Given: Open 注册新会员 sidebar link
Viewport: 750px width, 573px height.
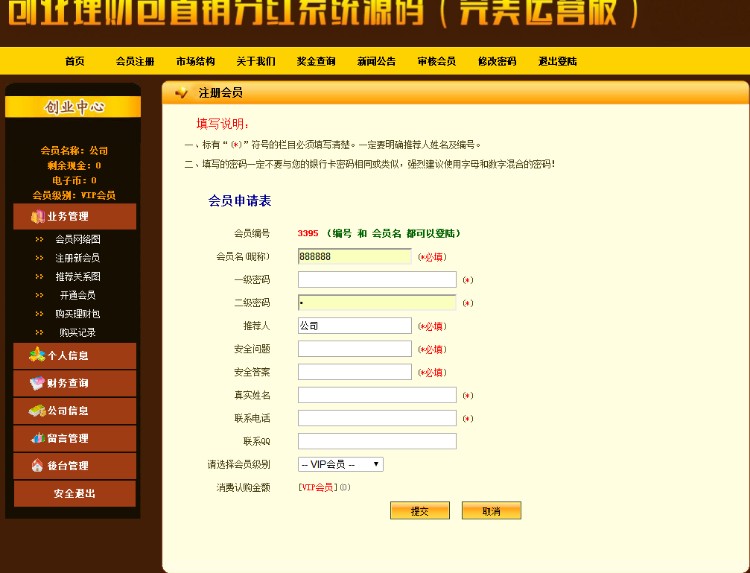Looking at the screenshot, I should coord(77,258).
